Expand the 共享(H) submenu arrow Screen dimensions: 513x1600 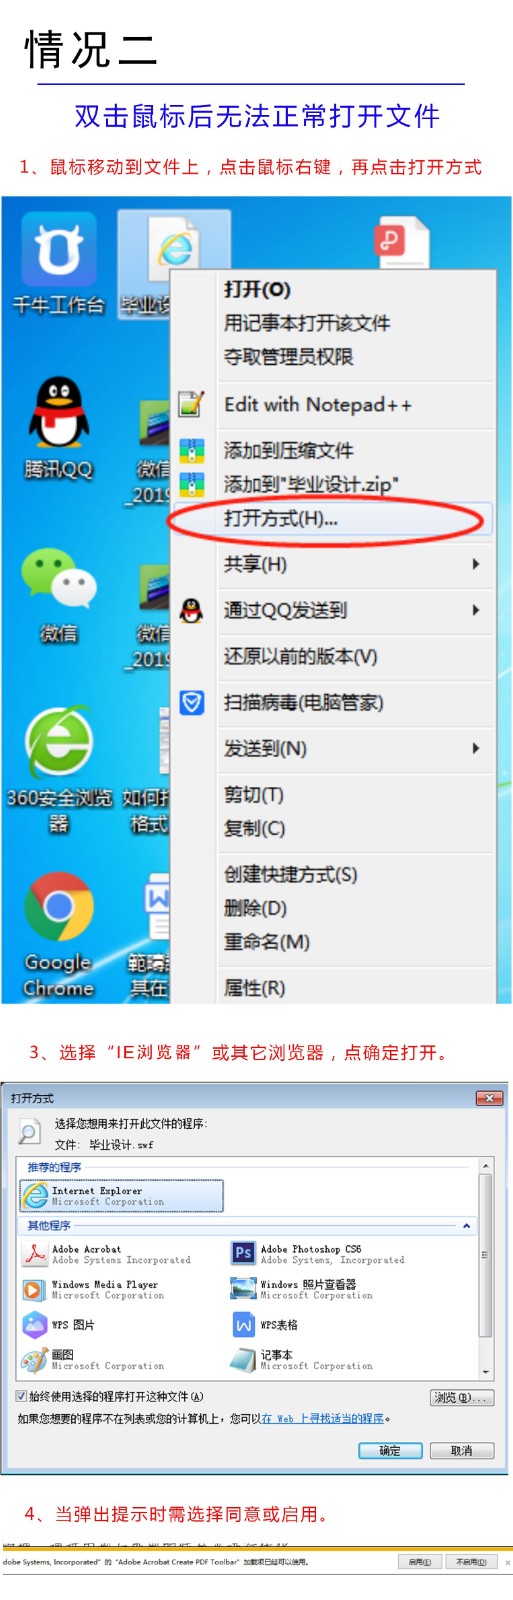(476, 564)
